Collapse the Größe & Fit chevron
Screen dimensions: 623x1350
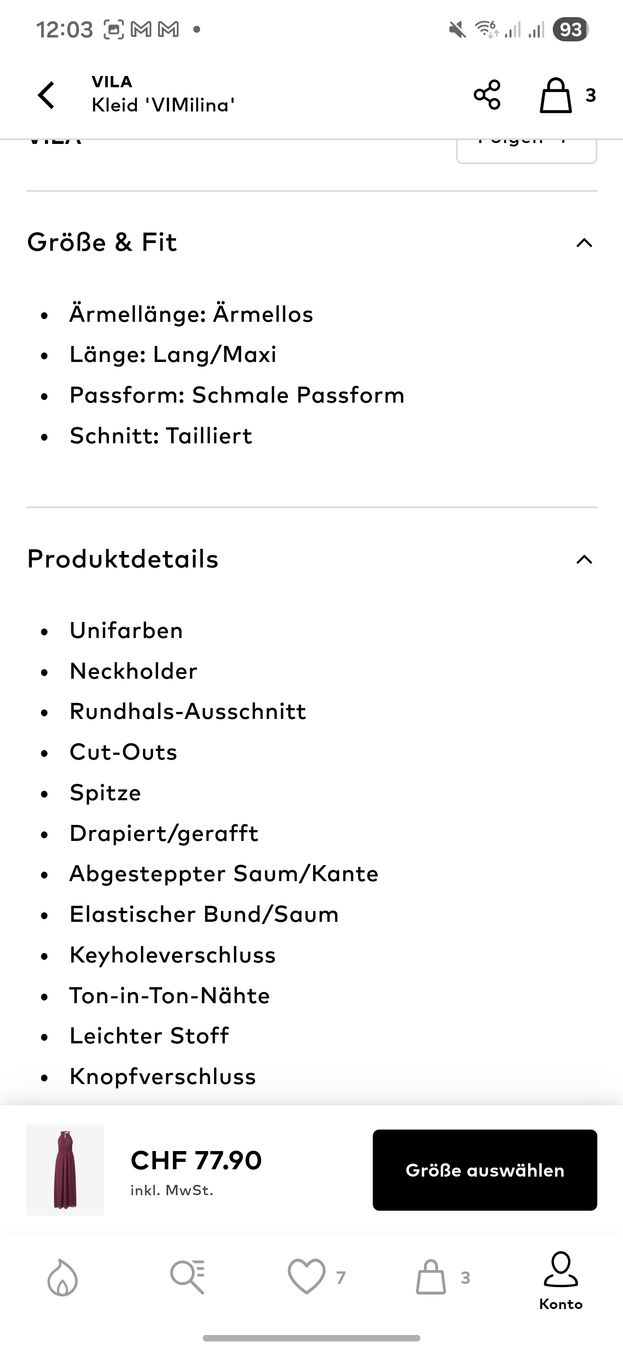tap(585, 242)
